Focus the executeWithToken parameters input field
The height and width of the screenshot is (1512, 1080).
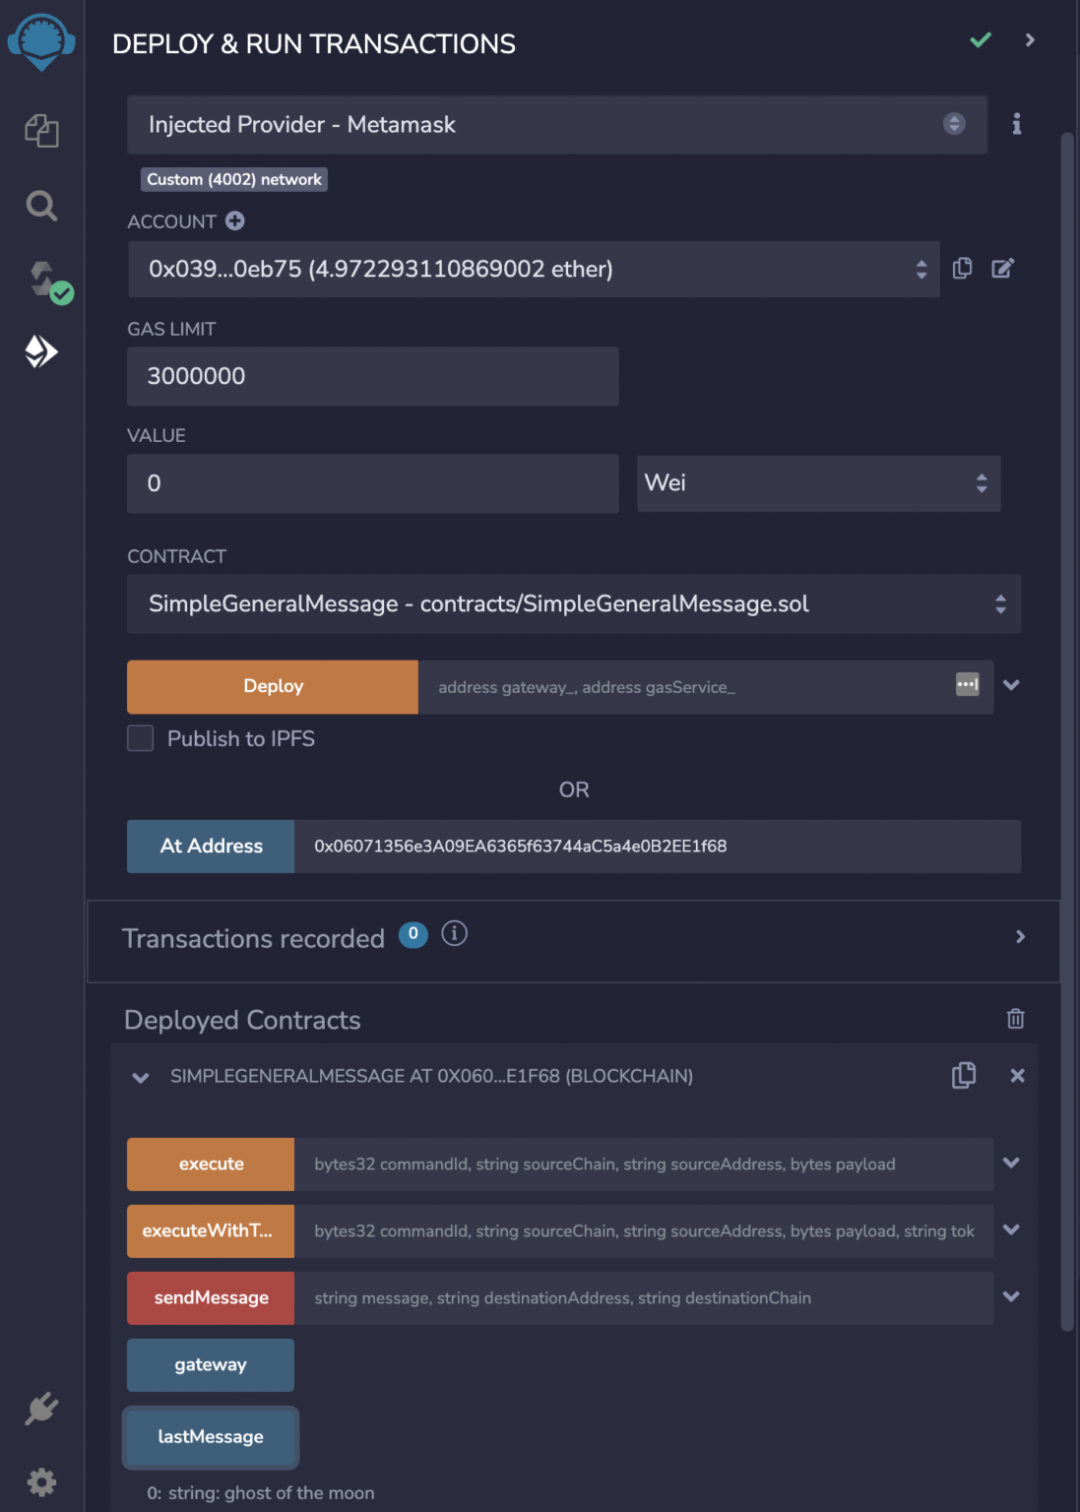644,1231
